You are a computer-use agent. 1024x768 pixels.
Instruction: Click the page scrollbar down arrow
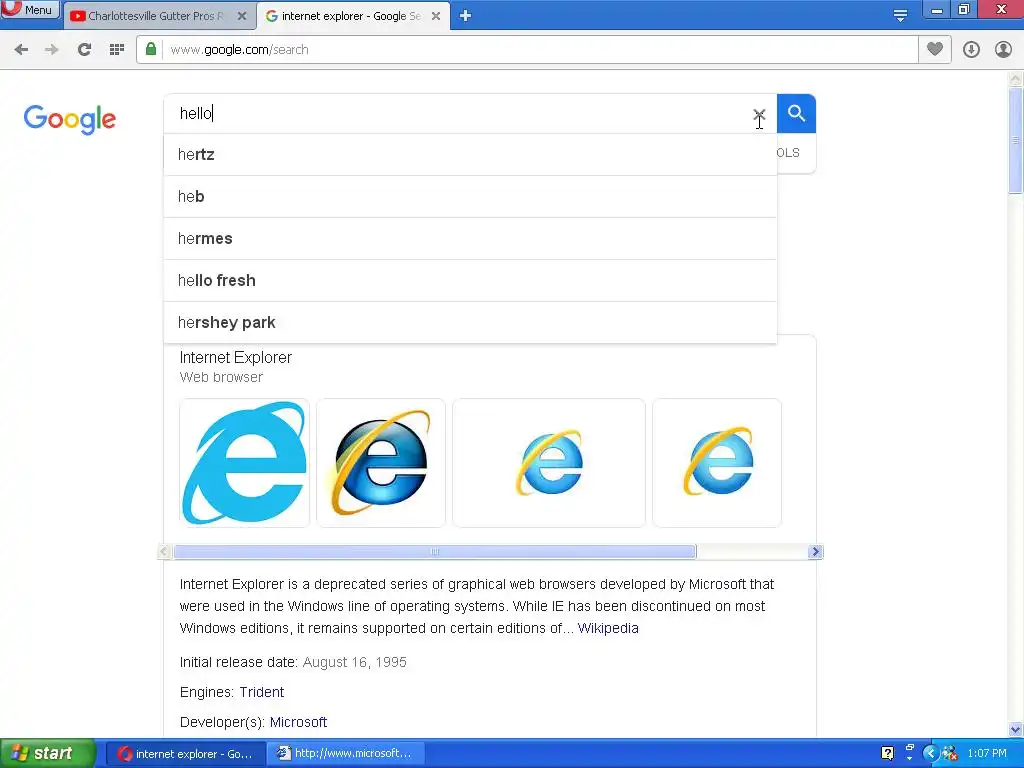[1016, 729]
